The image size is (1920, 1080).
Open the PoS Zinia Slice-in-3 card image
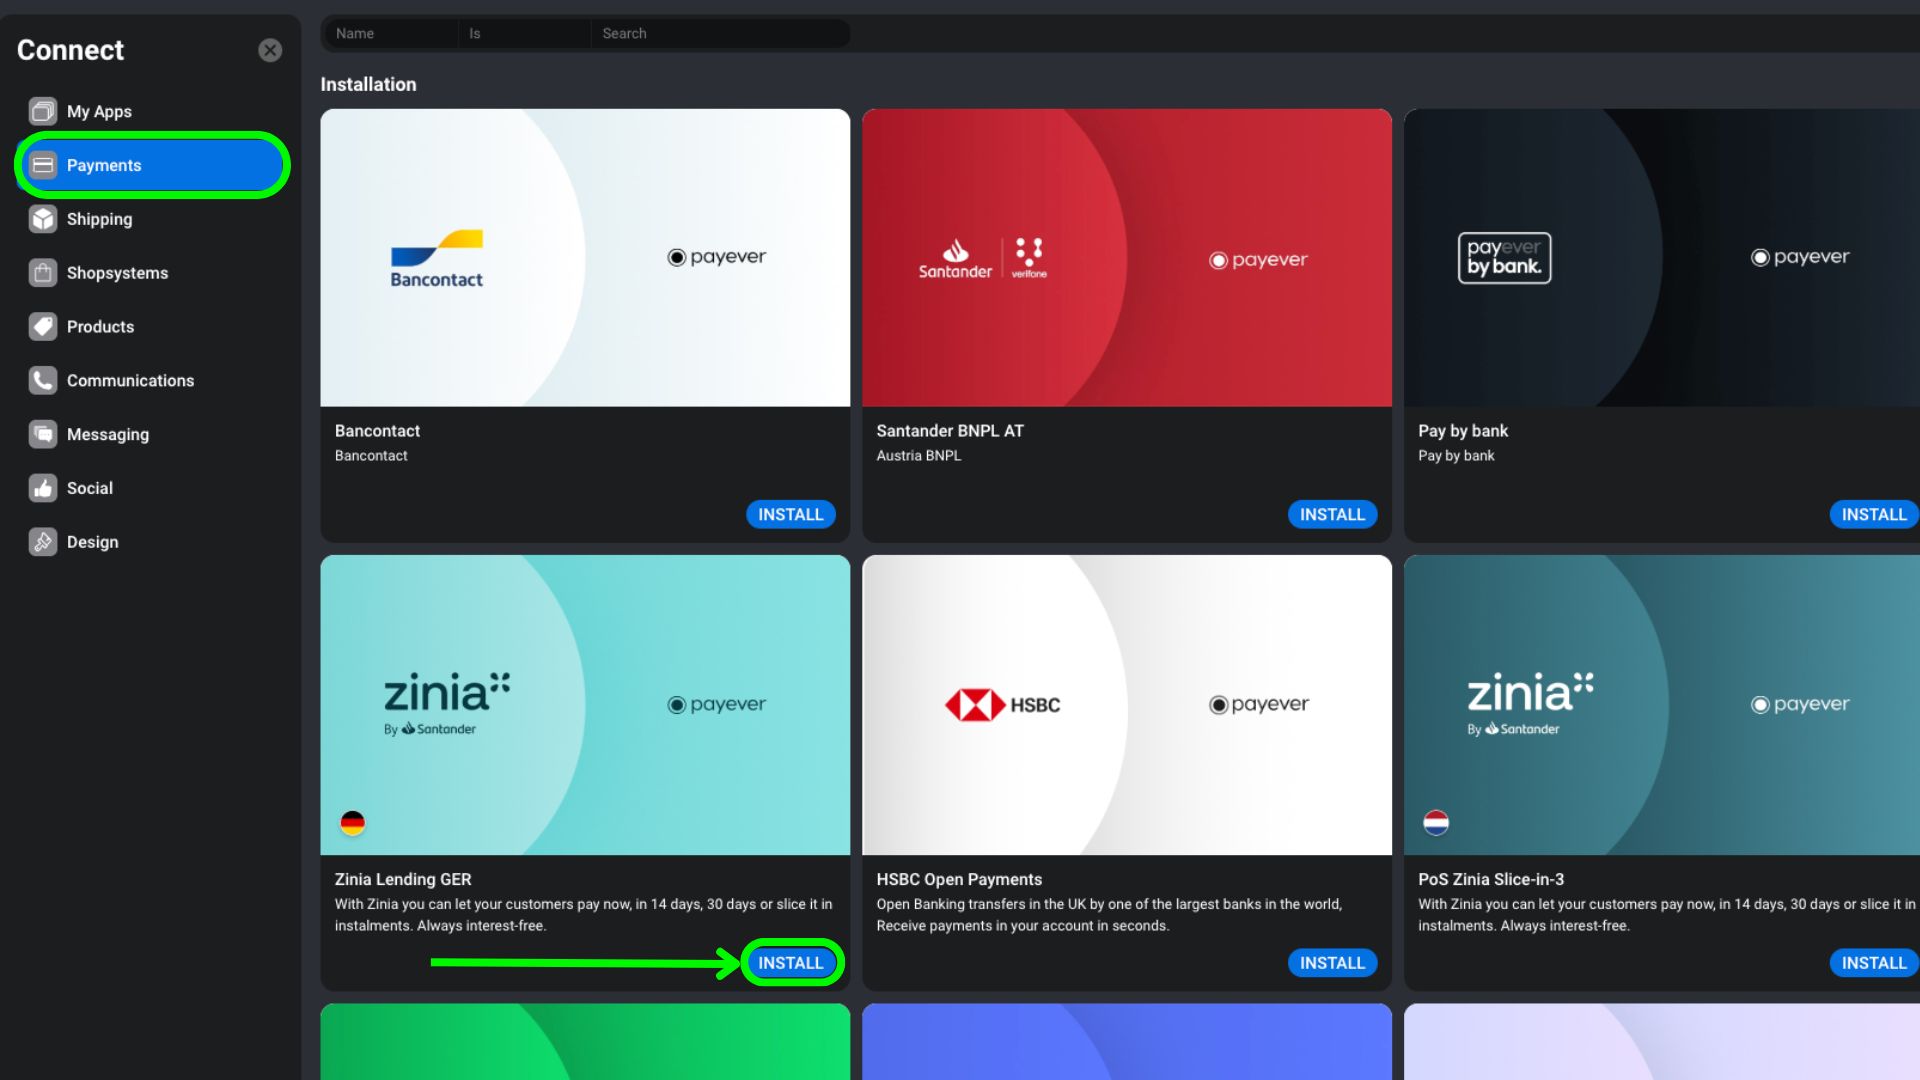pos(1662,705)
